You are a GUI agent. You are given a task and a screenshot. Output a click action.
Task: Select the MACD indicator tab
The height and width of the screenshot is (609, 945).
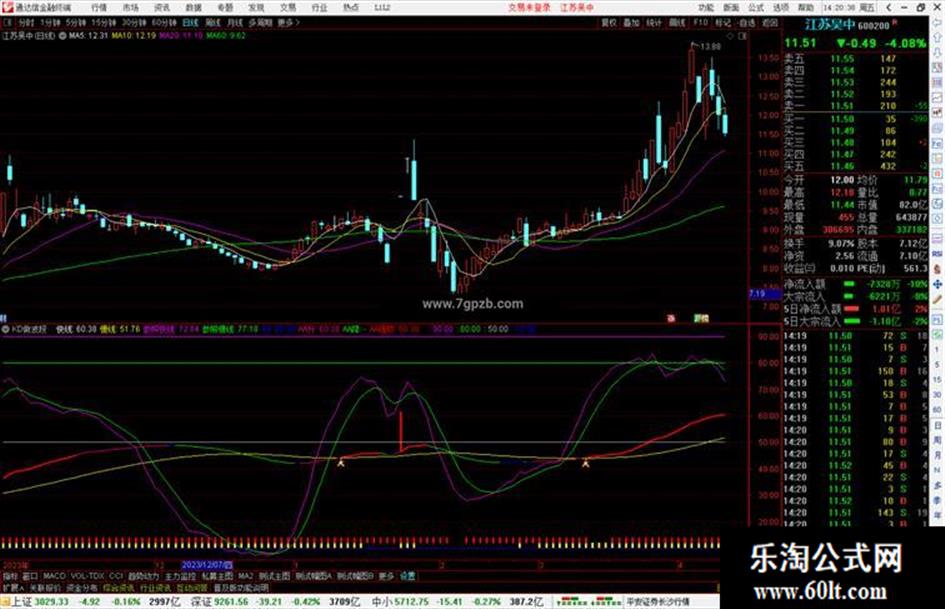click(x=54, y=576)
